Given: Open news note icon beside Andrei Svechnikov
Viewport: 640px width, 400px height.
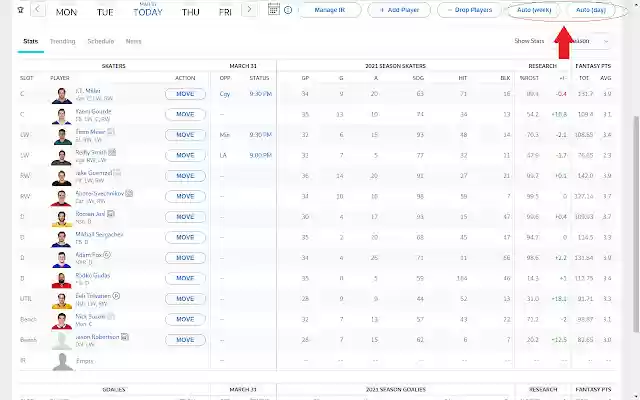Looking at the screenshot, I should point(129,193).
